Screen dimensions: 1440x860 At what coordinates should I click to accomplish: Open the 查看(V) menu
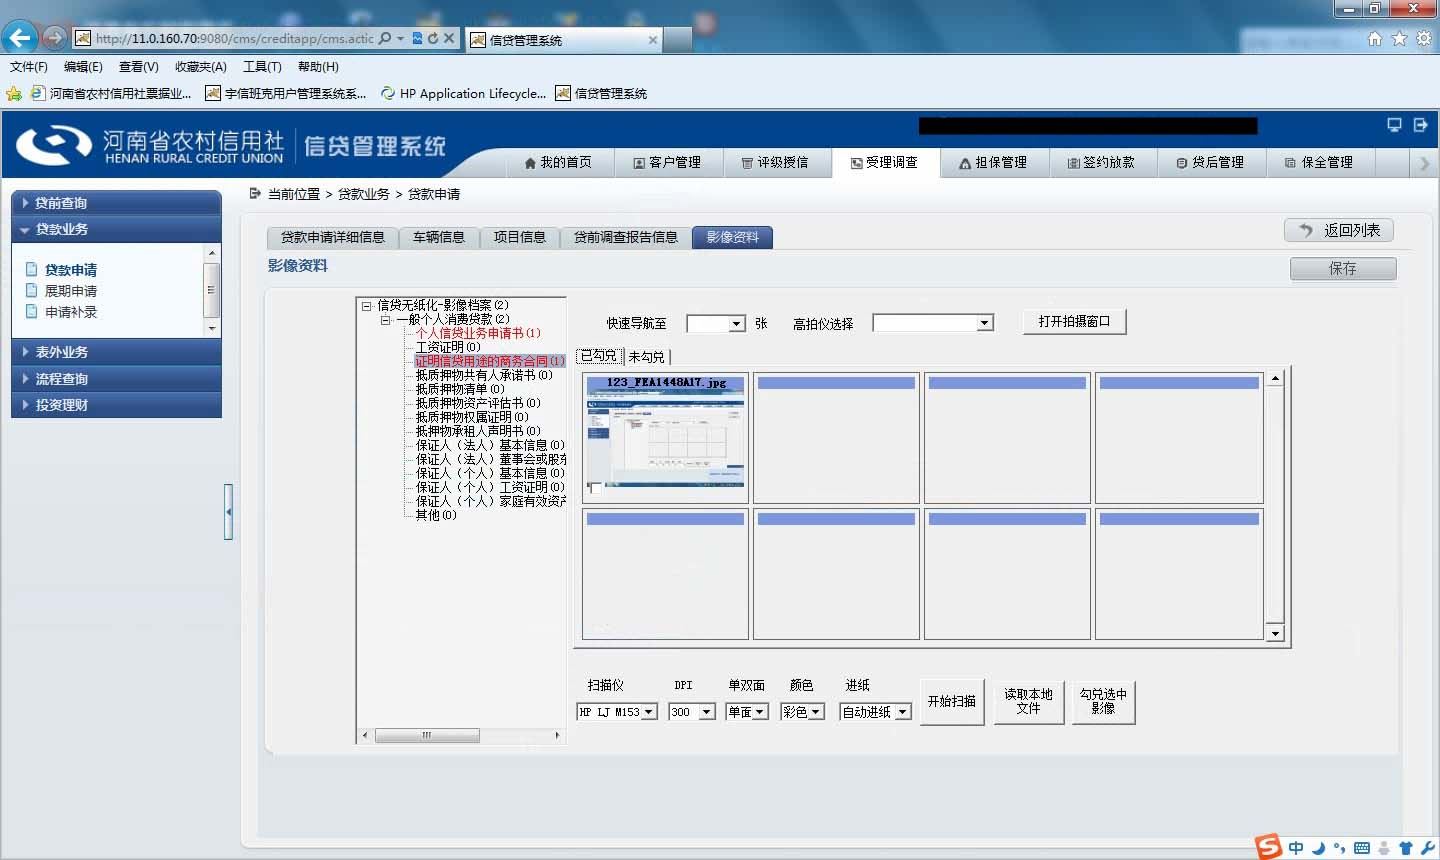[139, 67]
